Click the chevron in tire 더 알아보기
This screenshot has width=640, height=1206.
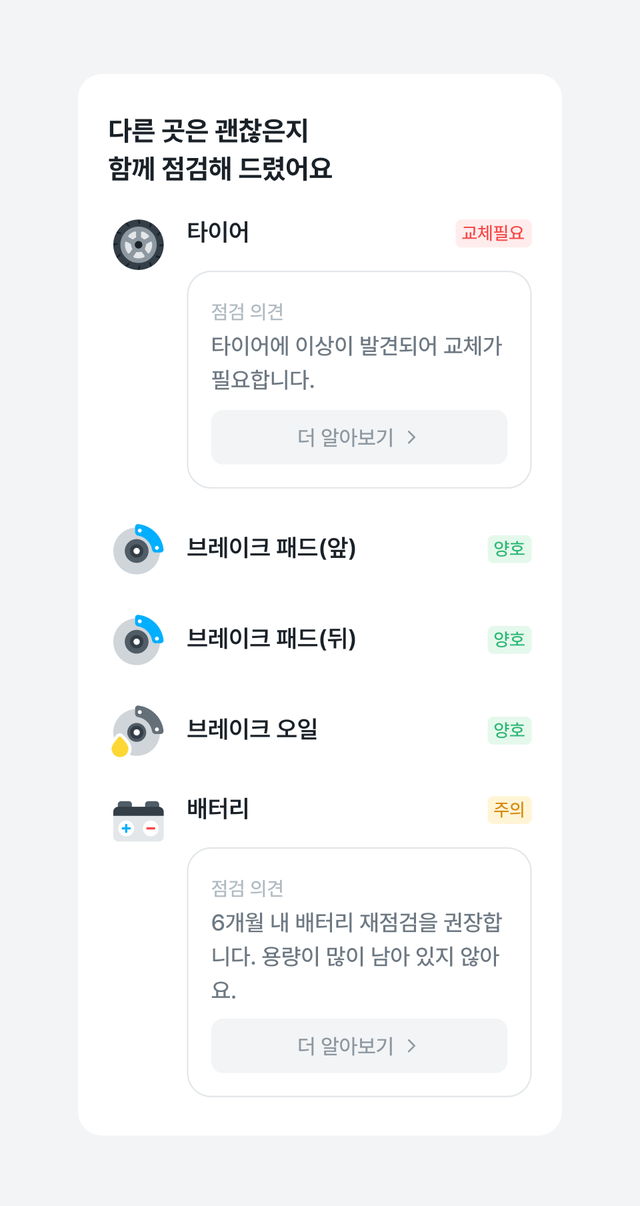click(412, 437)
